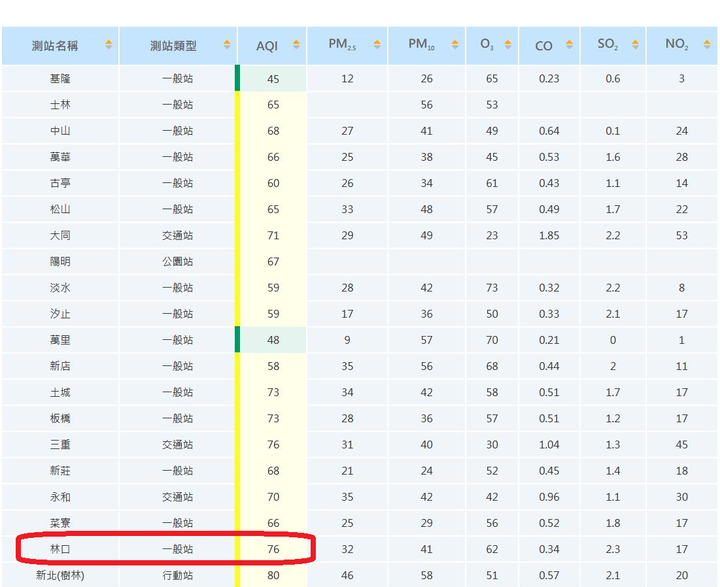The height and width of the screenshot is (587, 720).
Task: Click 行動站 type in 新北(樹林) row
Action: 178,576
